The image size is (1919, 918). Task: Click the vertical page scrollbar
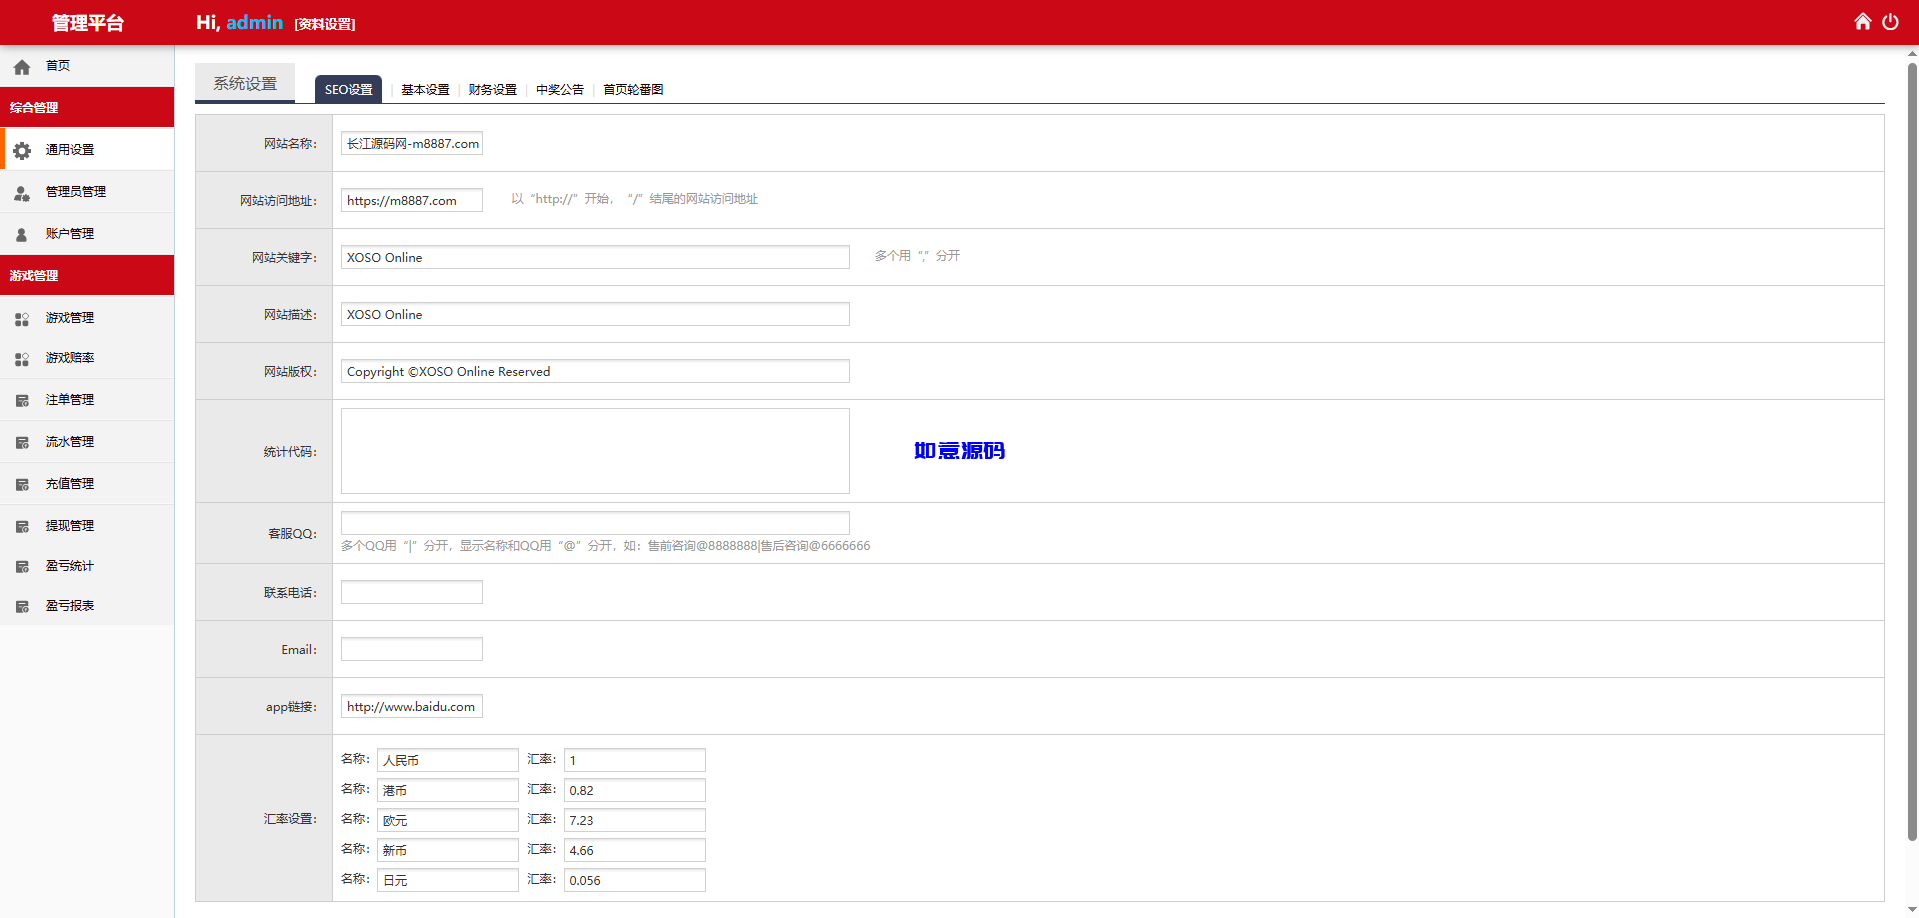click(x=1912, y=450)
